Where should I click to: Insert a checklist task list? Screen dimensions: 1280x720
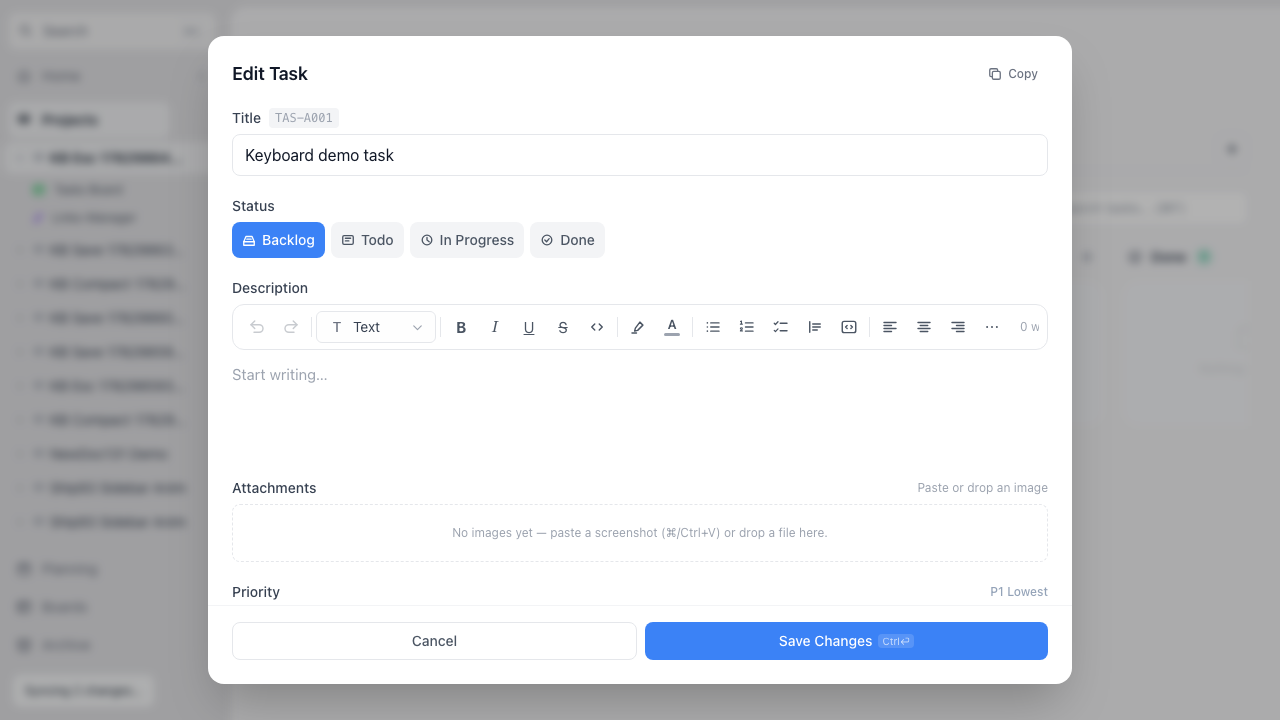781,327
